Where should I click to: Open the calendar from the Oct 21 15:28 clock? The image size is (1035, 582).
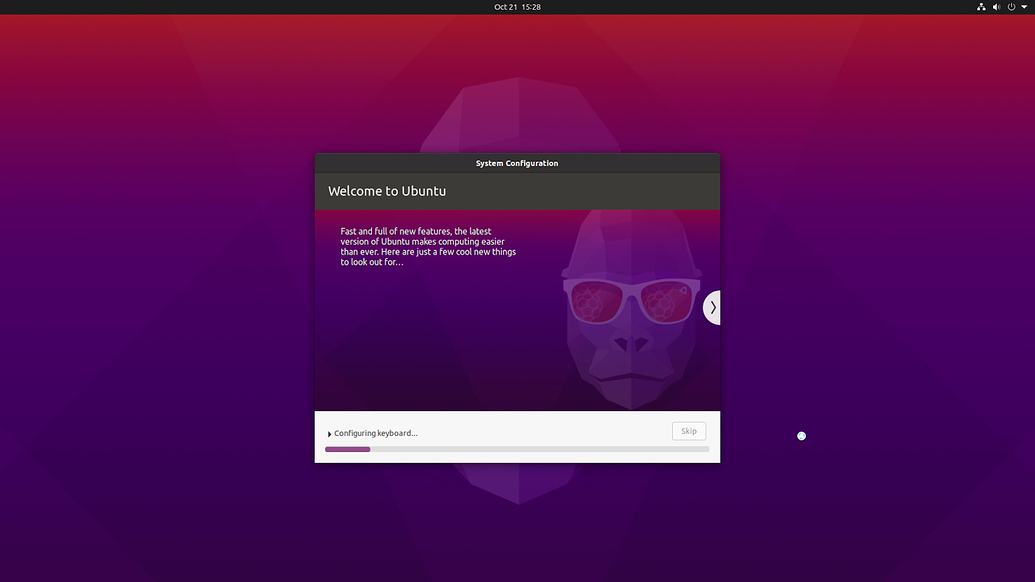click(517, 7)
